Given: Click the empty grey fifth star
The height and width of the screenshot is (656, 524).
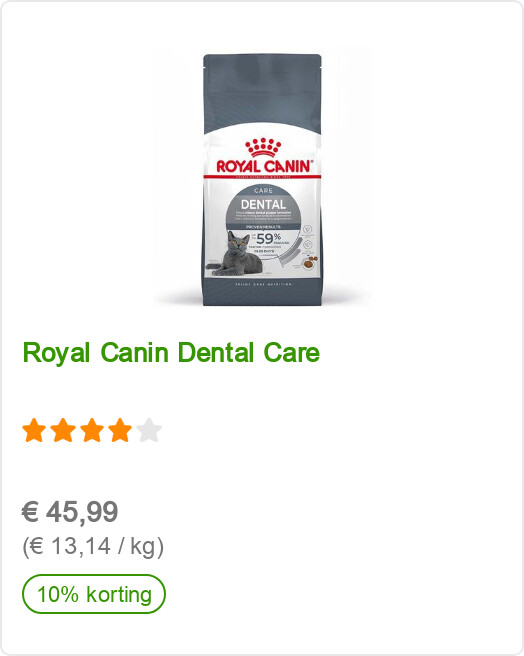Looking at the screenshot, I should click(x=149, y=430).
